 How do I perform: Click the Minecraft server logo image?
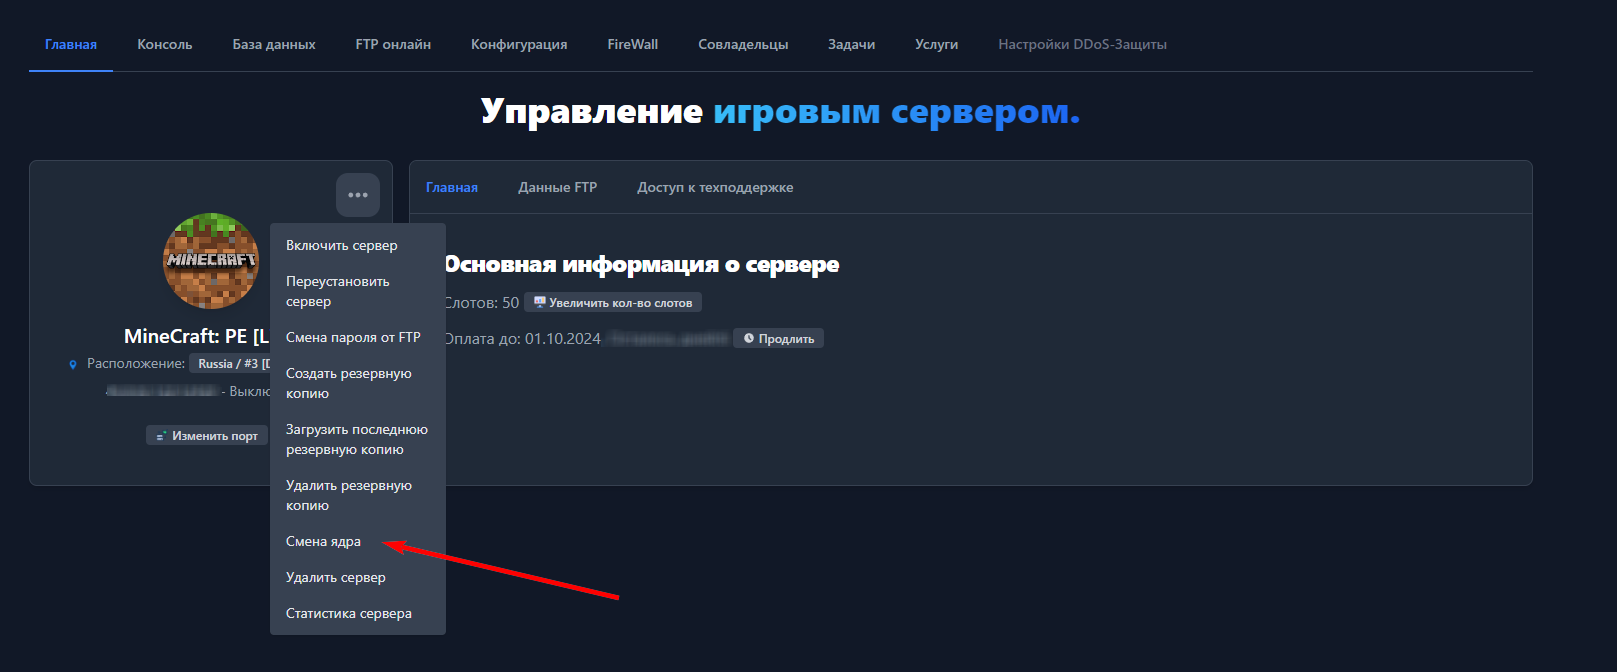pos(211,261)
